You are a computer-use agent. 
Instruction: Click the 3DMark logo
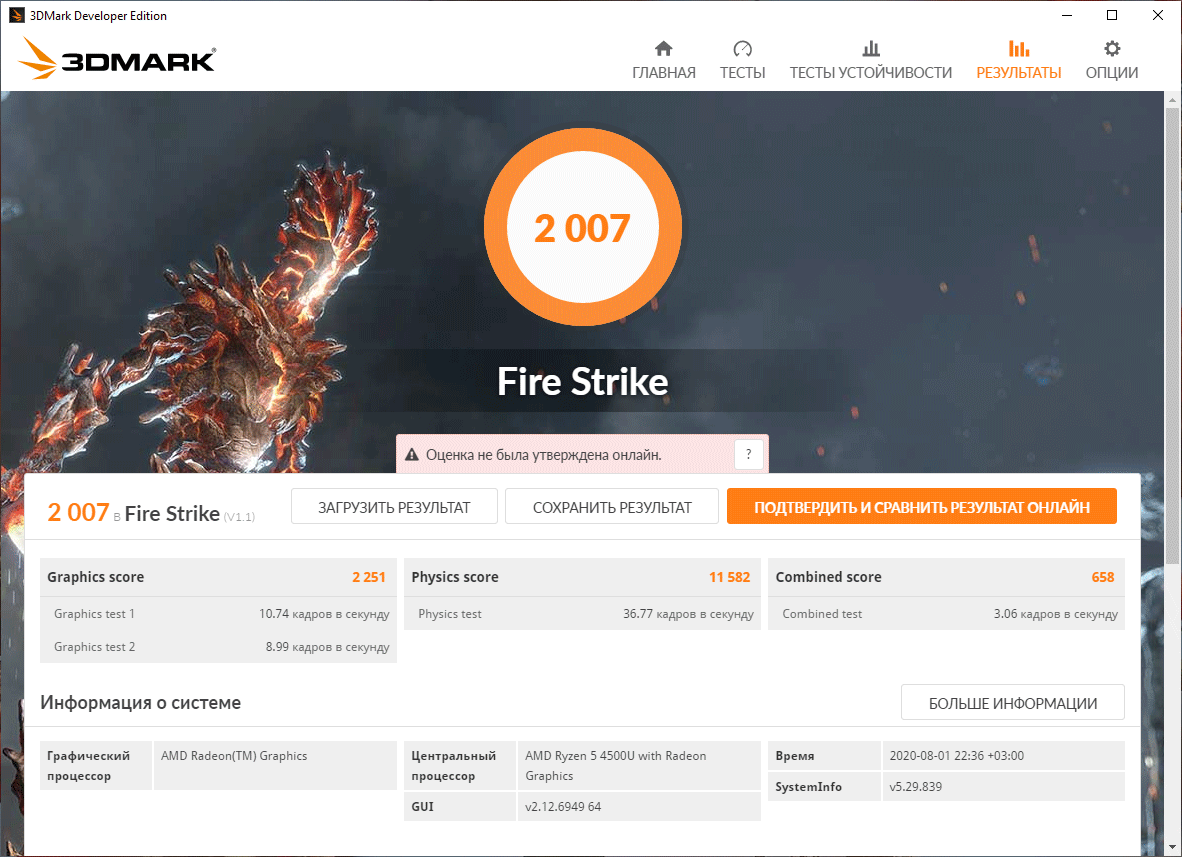click(x=118, y=59)
